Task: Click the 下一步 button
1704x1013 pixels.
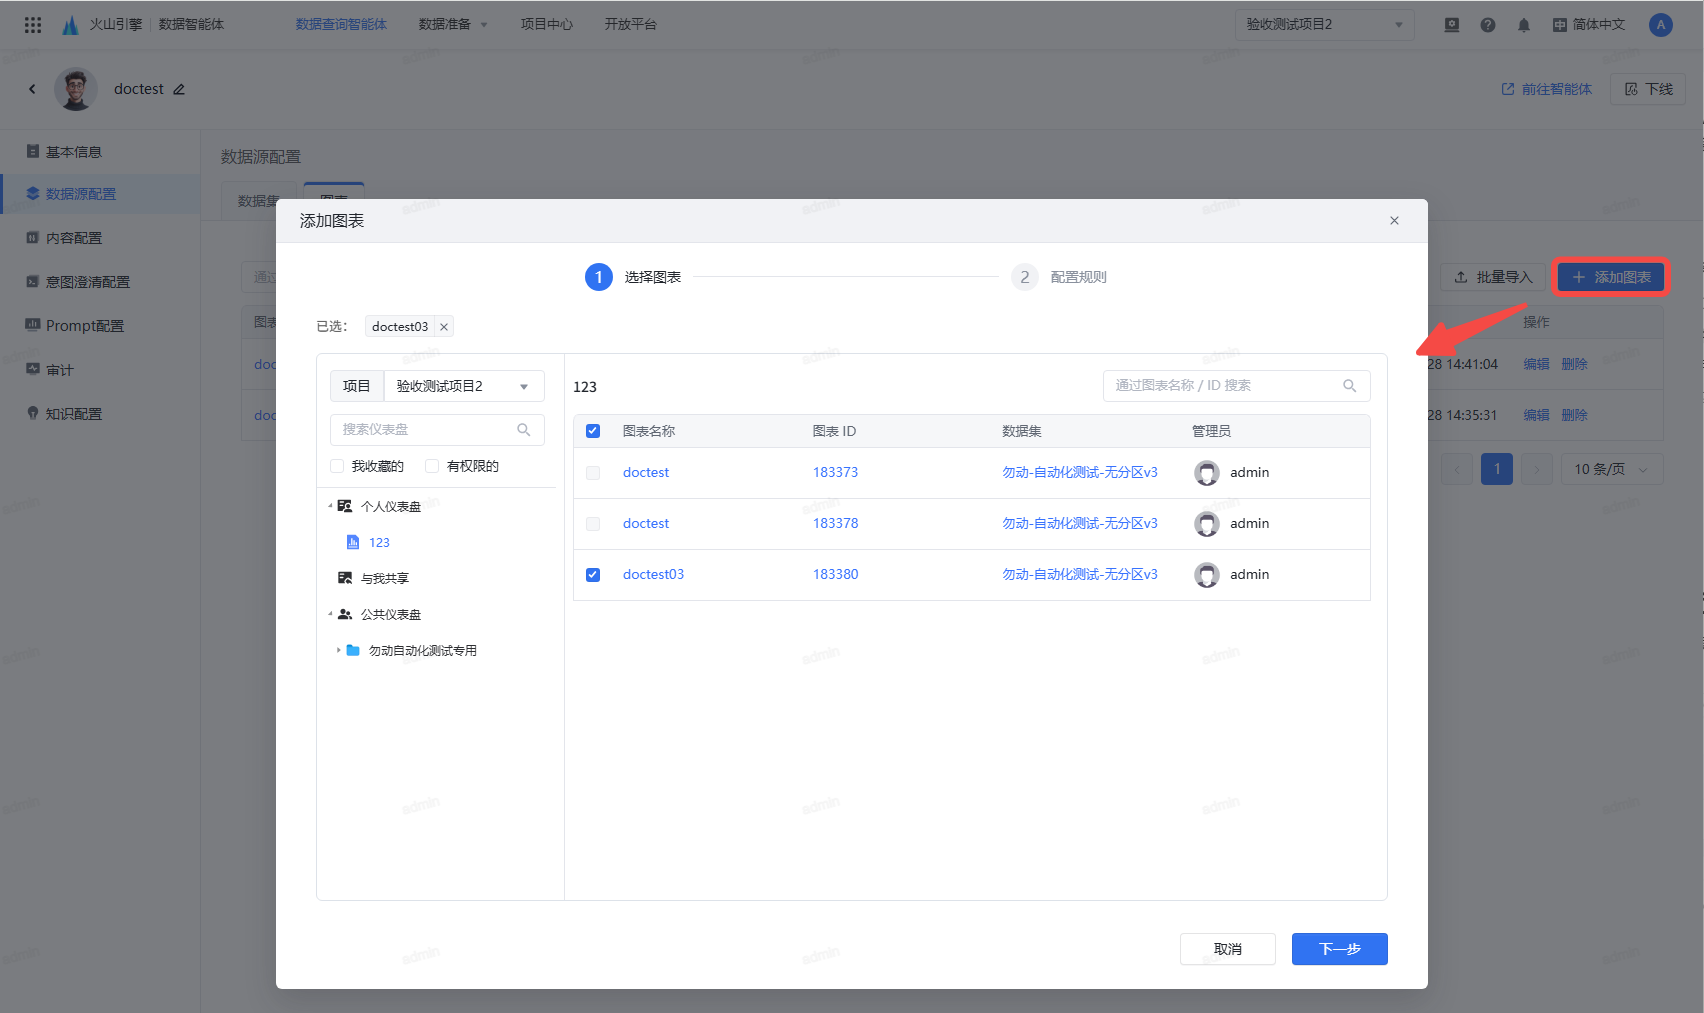Action: (1339, 949)
